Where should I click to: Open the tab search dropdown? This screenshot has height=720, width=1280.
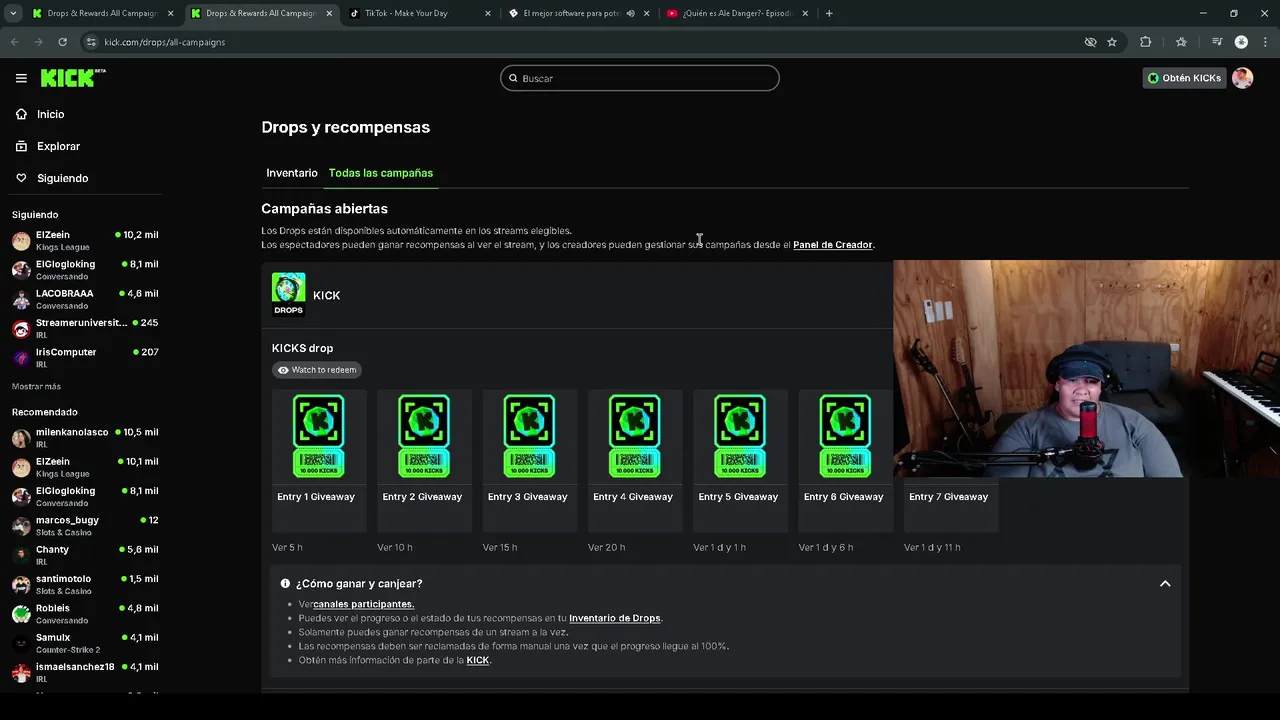13,13
